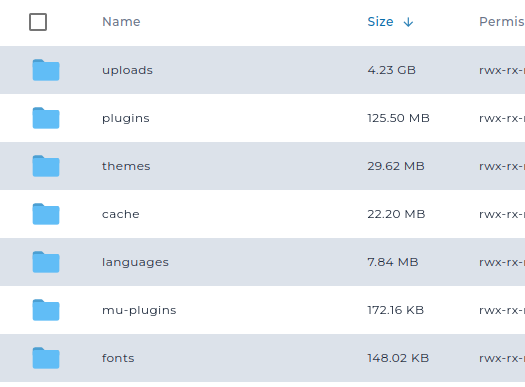Sort by the Size column header
Viewport: 525px width, 387px height.
(380, 22)
